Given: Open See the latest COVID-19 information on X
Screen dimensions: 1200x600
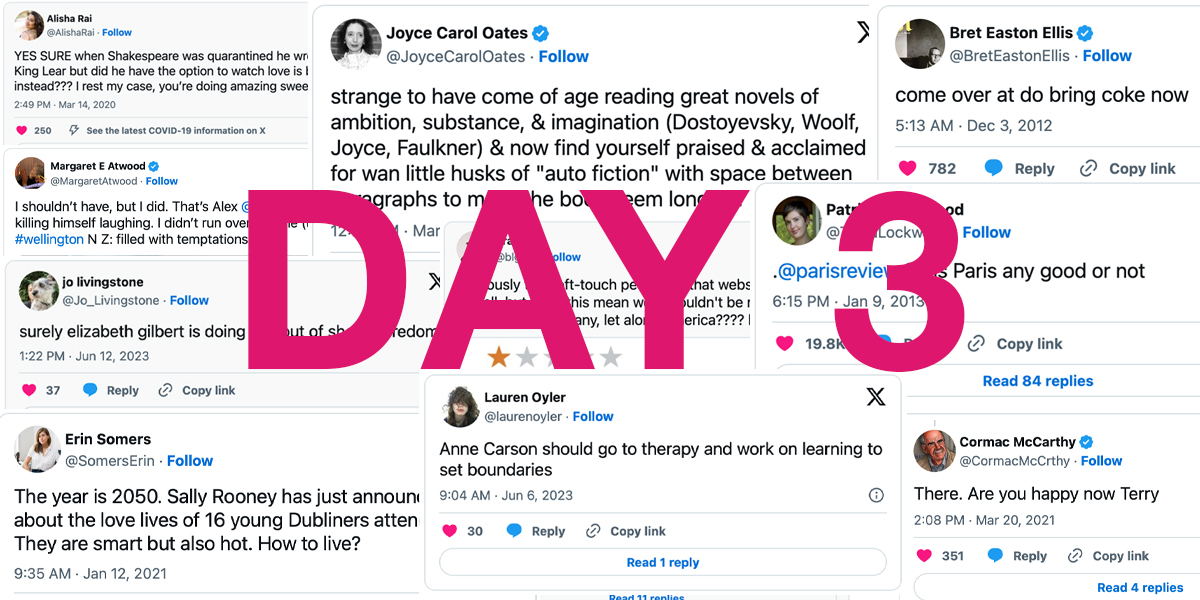Looking at the screenshot, I should (x=176, y=131).
